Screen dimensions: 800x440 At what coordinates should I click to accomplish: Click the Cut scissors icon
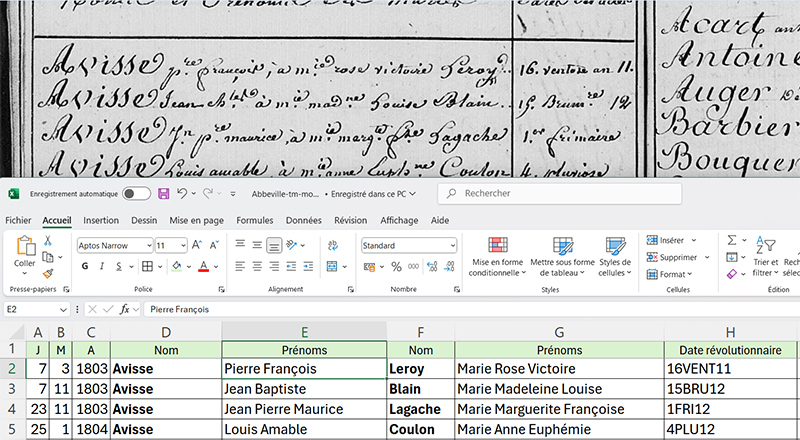point(48,240)
